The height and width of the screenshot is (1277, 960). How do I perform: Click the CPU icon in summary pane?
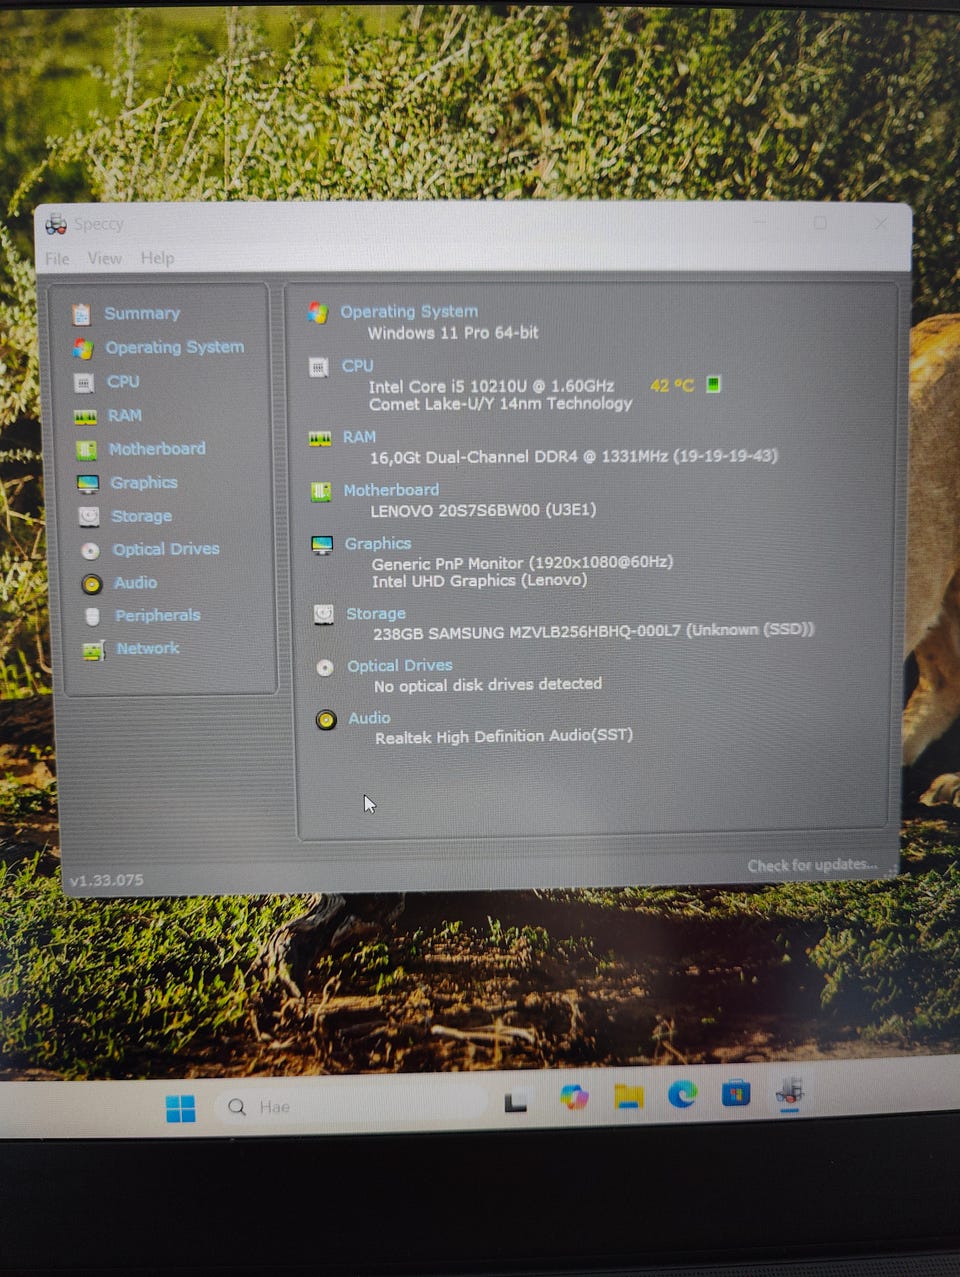pos(318,368)
